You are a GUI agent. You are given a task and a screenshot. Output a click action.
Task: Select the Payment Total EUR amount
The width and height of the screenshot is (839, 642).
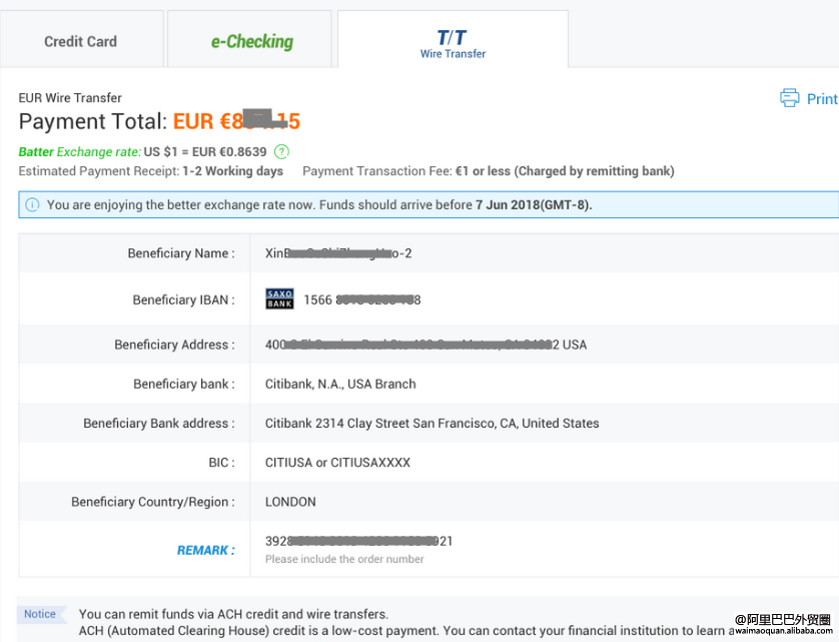point(236,121)
